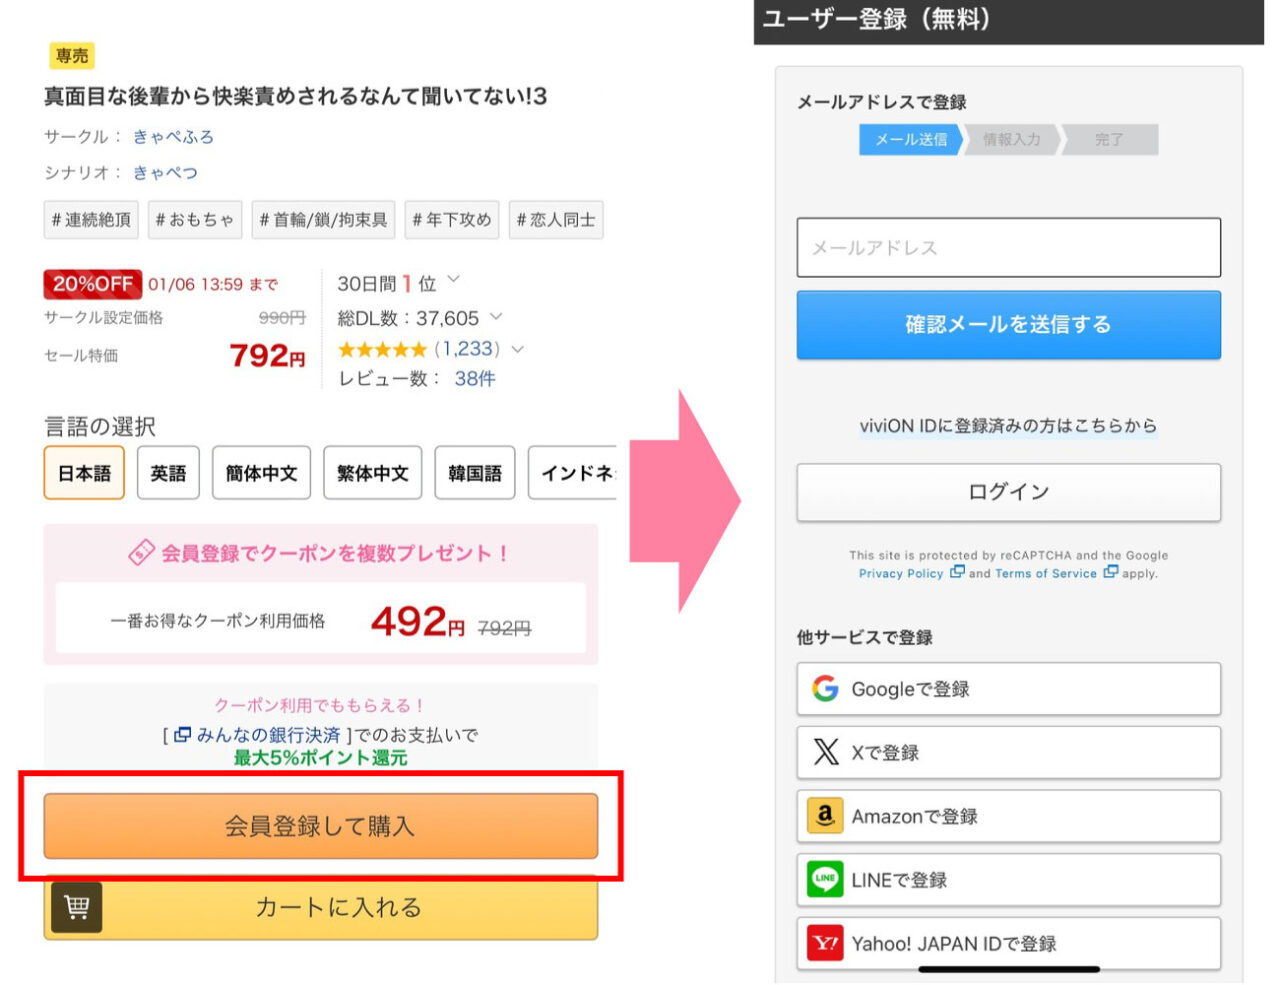Focus the メールアドレス input field

[1008, 248]
